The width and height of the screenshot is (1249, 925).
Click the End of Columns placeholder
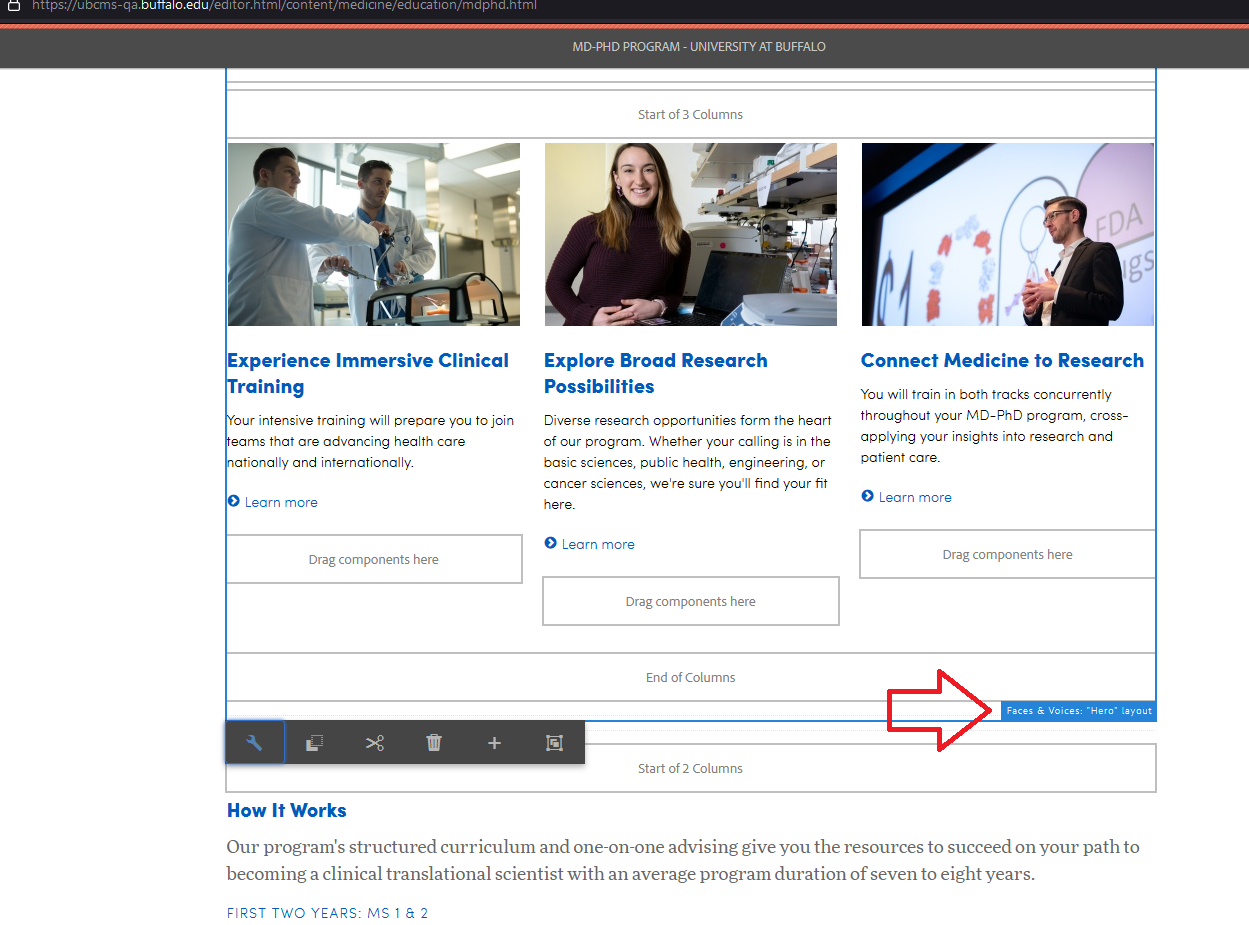690,677
